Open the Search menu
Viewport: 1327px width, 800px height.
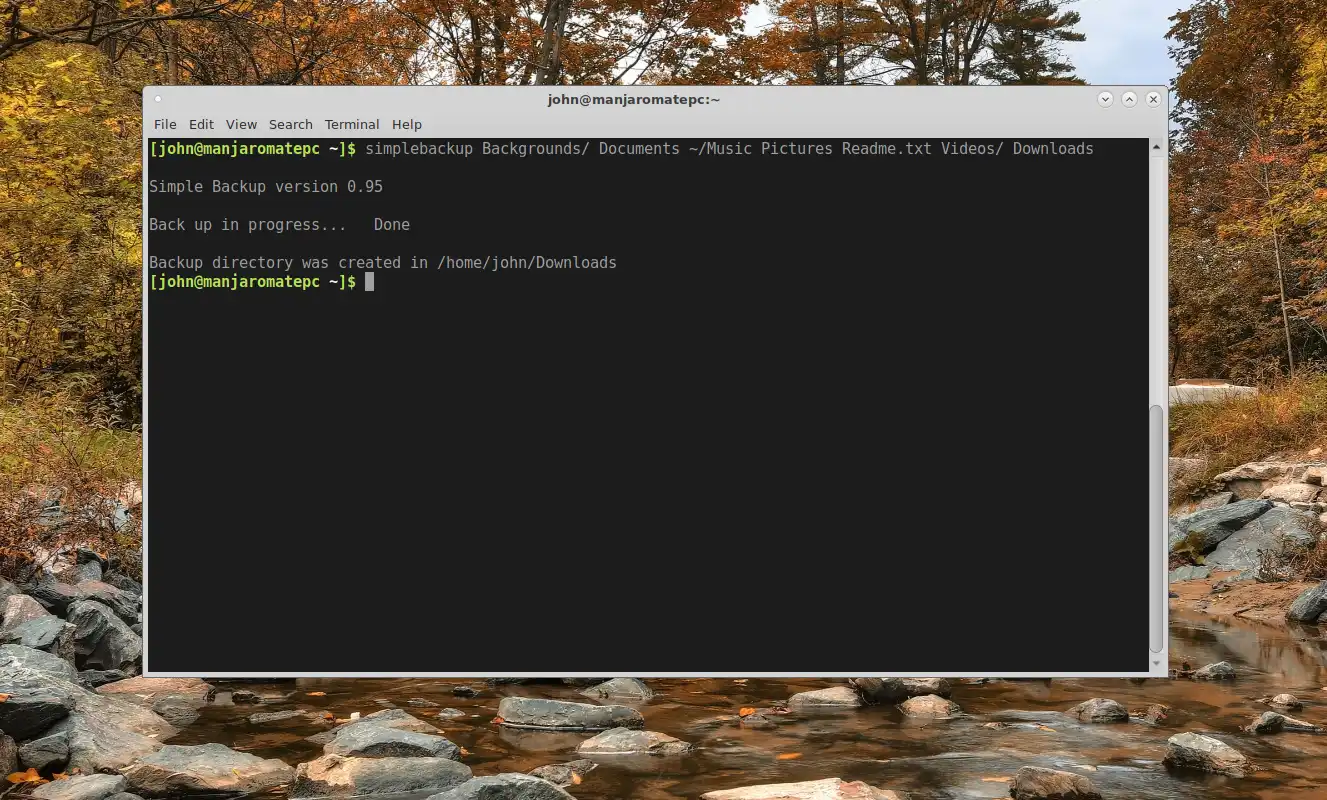pyautogui.click(x=290, y=124)
